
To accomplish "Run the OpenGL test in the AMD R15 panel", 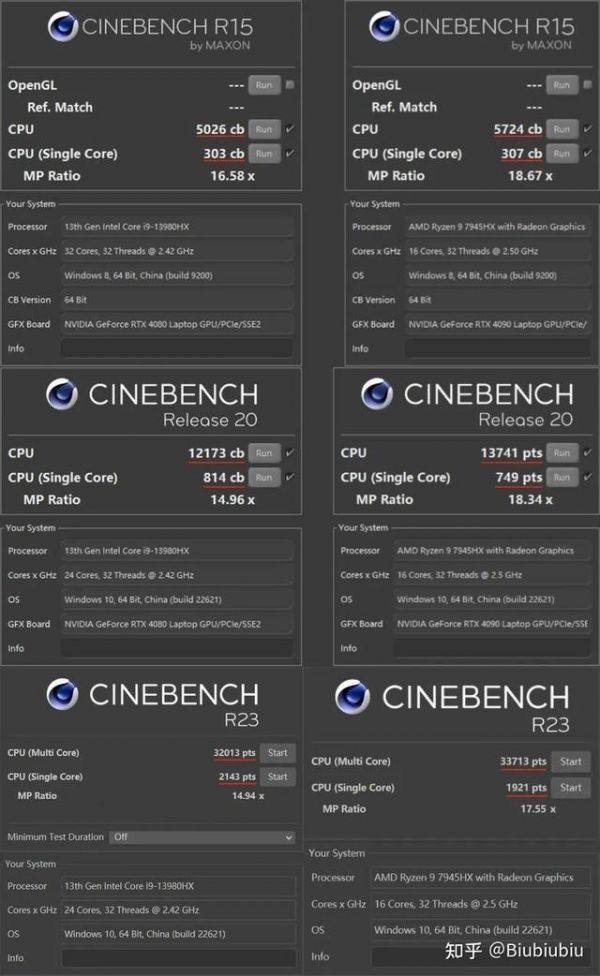I will coord(562,85).
